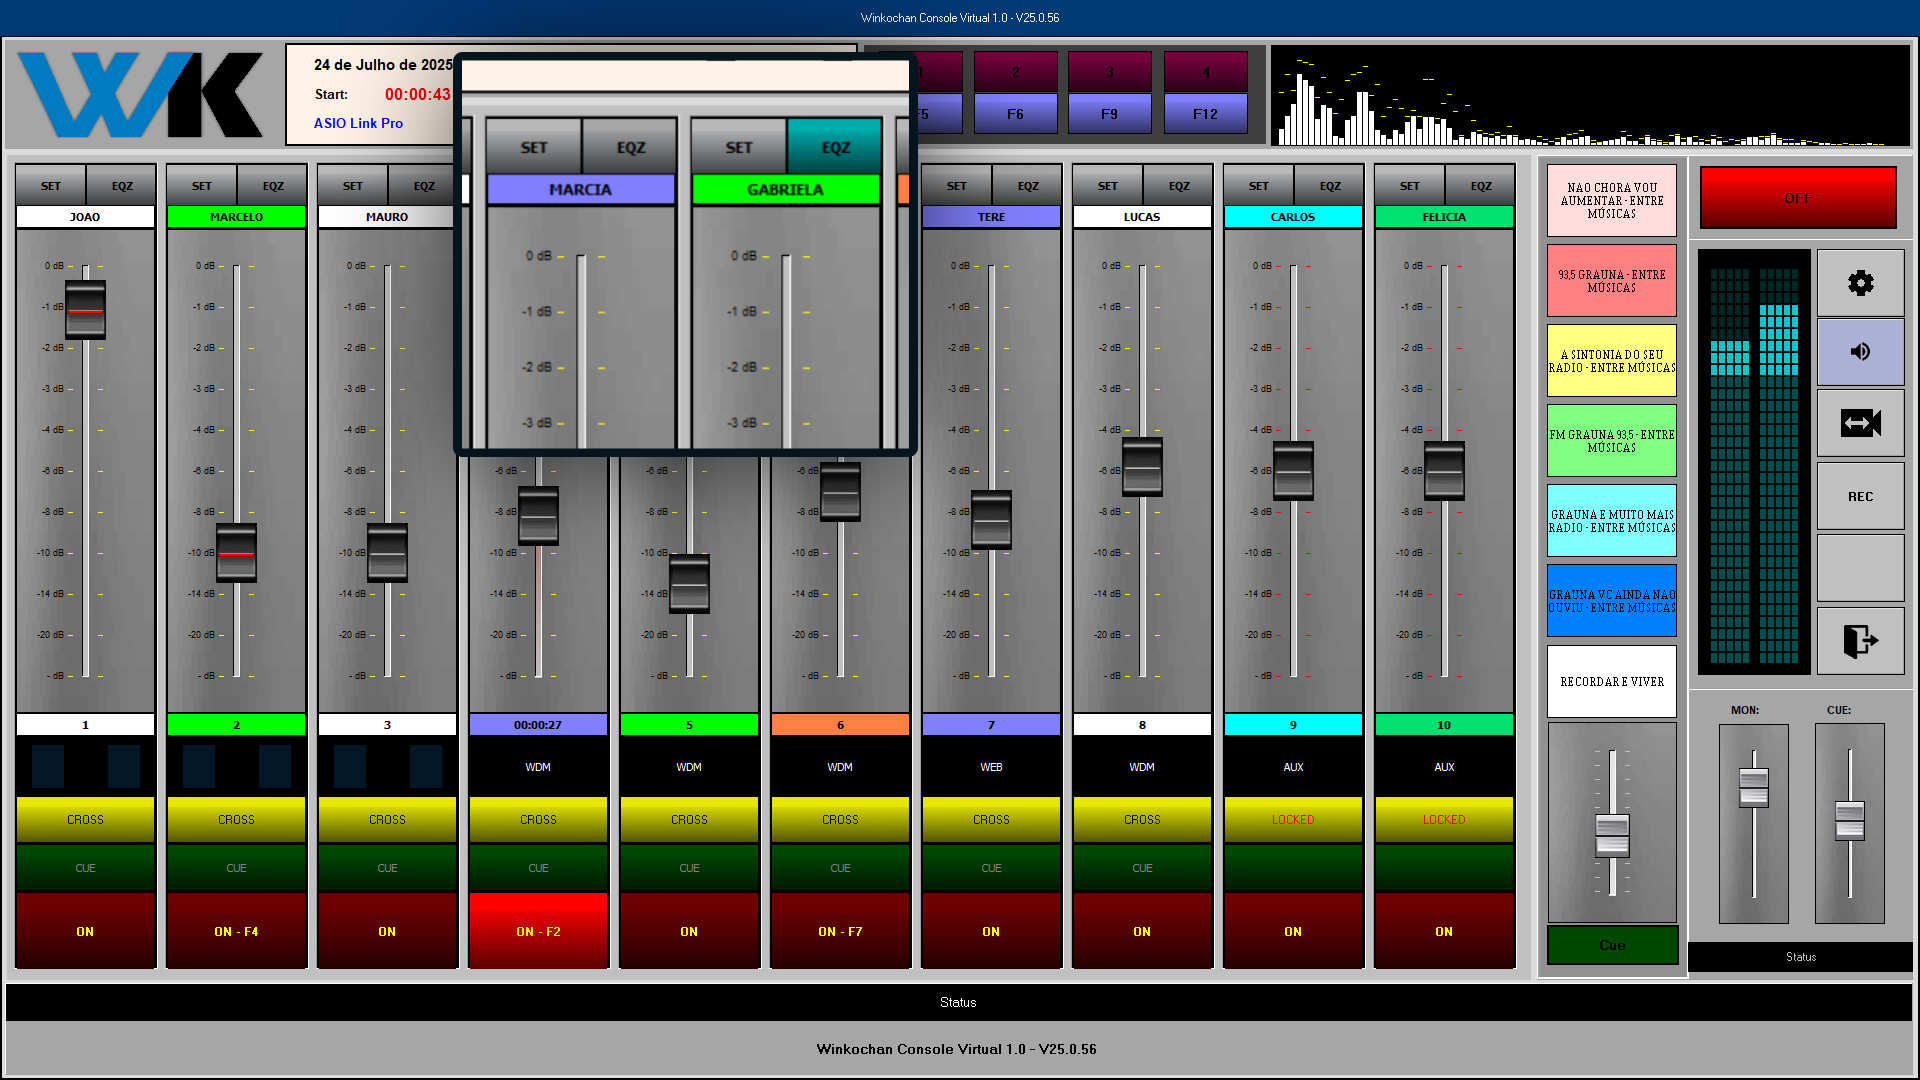Toggle ON for the JOAO channel
Screen dimensions: 1920x1080
pos(85,931)
